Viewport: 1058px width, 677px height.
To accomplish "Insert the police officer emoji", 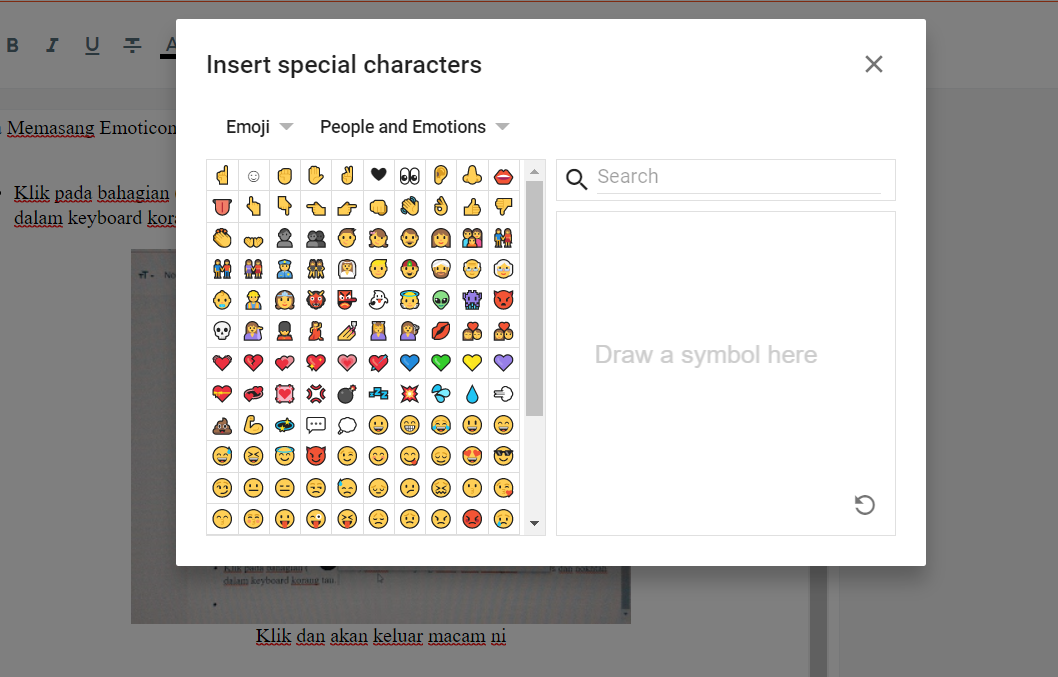I will [285, 268].
